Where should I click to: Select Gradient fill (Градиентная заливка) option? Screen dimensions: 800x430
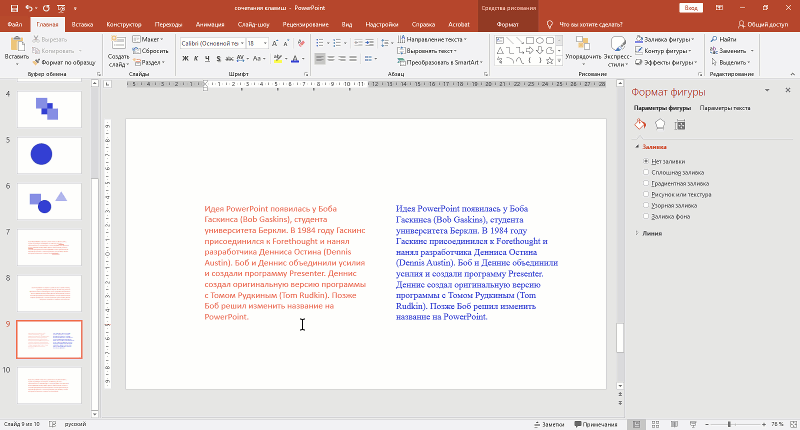(x=676, y=183)
